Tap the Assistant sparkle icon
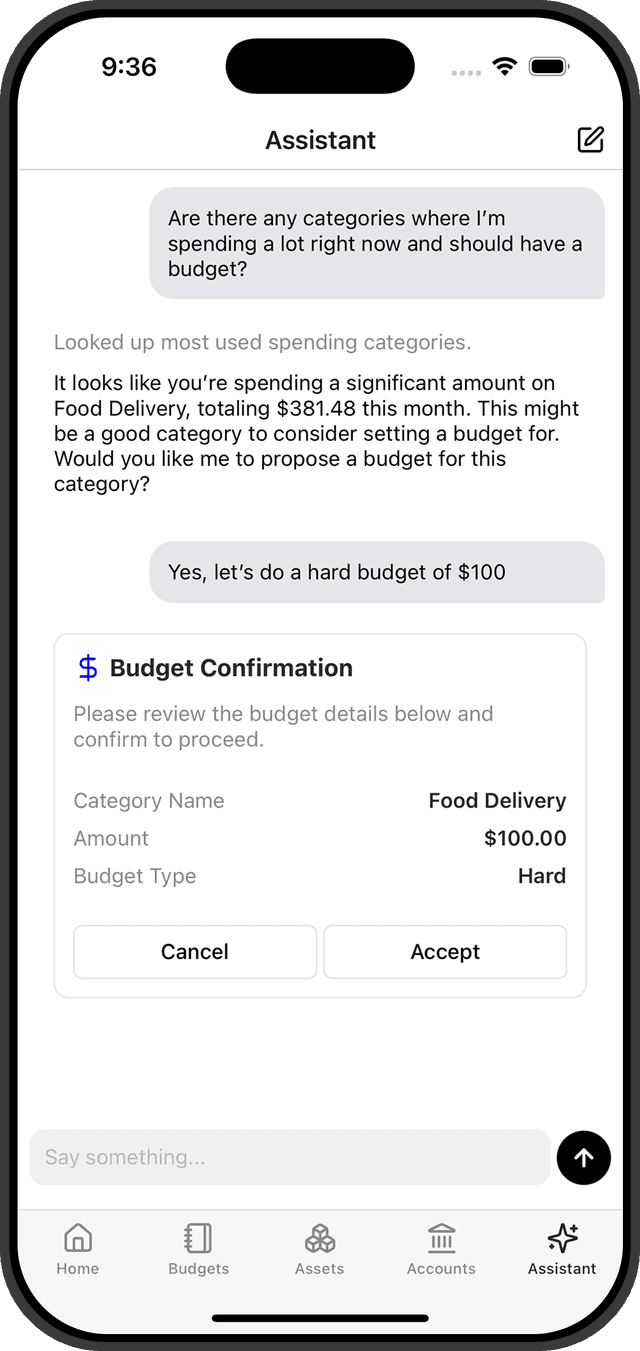 561,1237
